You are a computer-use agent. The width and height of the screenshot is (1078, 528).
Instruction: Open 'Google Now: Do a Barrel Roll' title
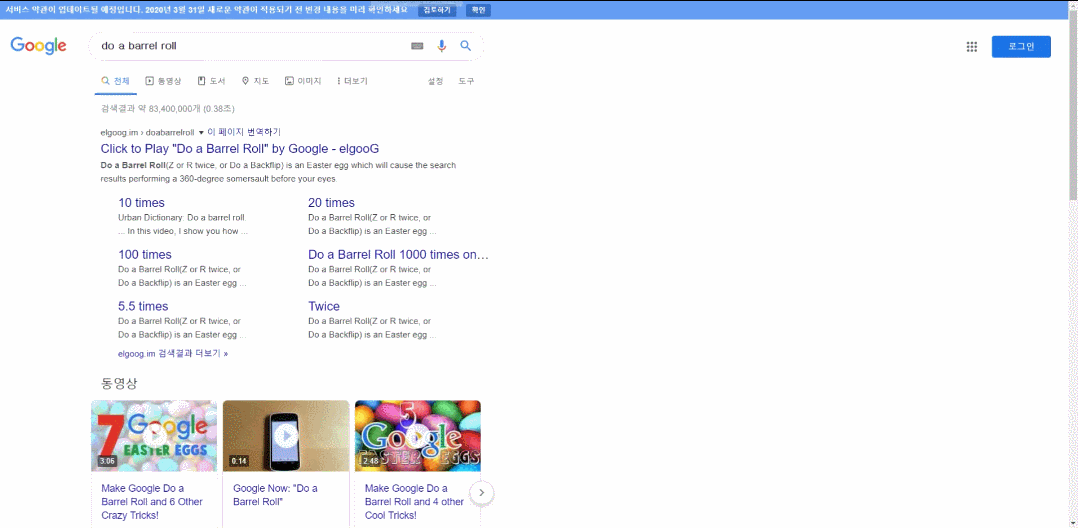[275, 495]
